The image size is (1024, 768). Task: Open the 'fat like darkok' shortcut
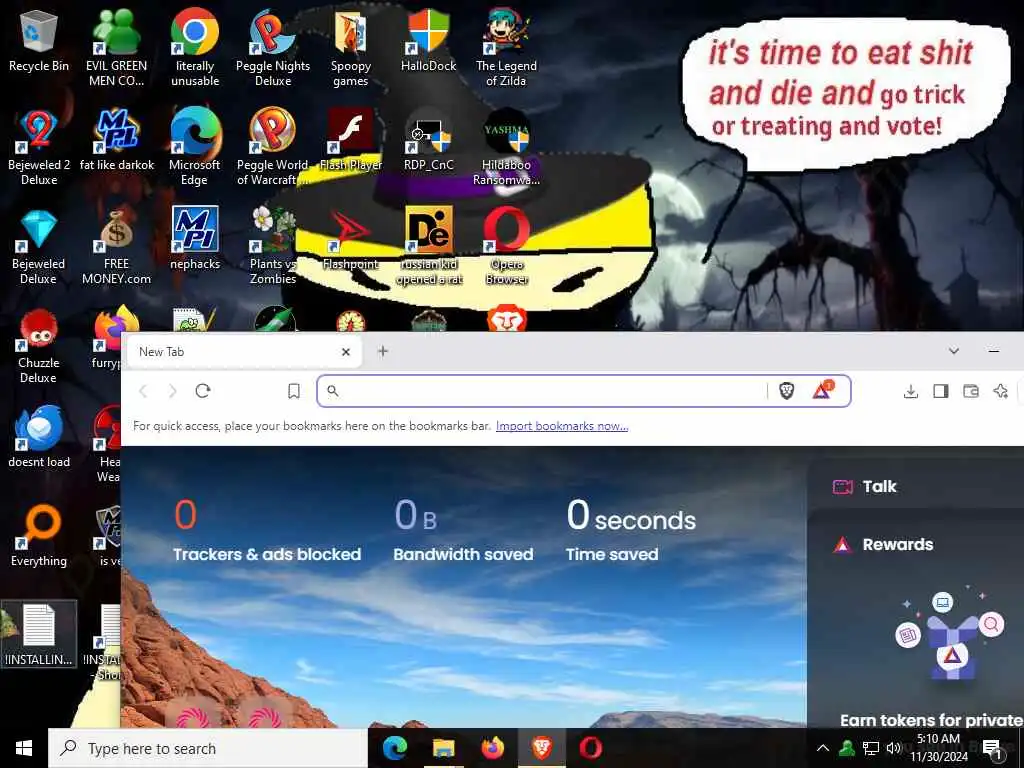(x=116, y=141)
